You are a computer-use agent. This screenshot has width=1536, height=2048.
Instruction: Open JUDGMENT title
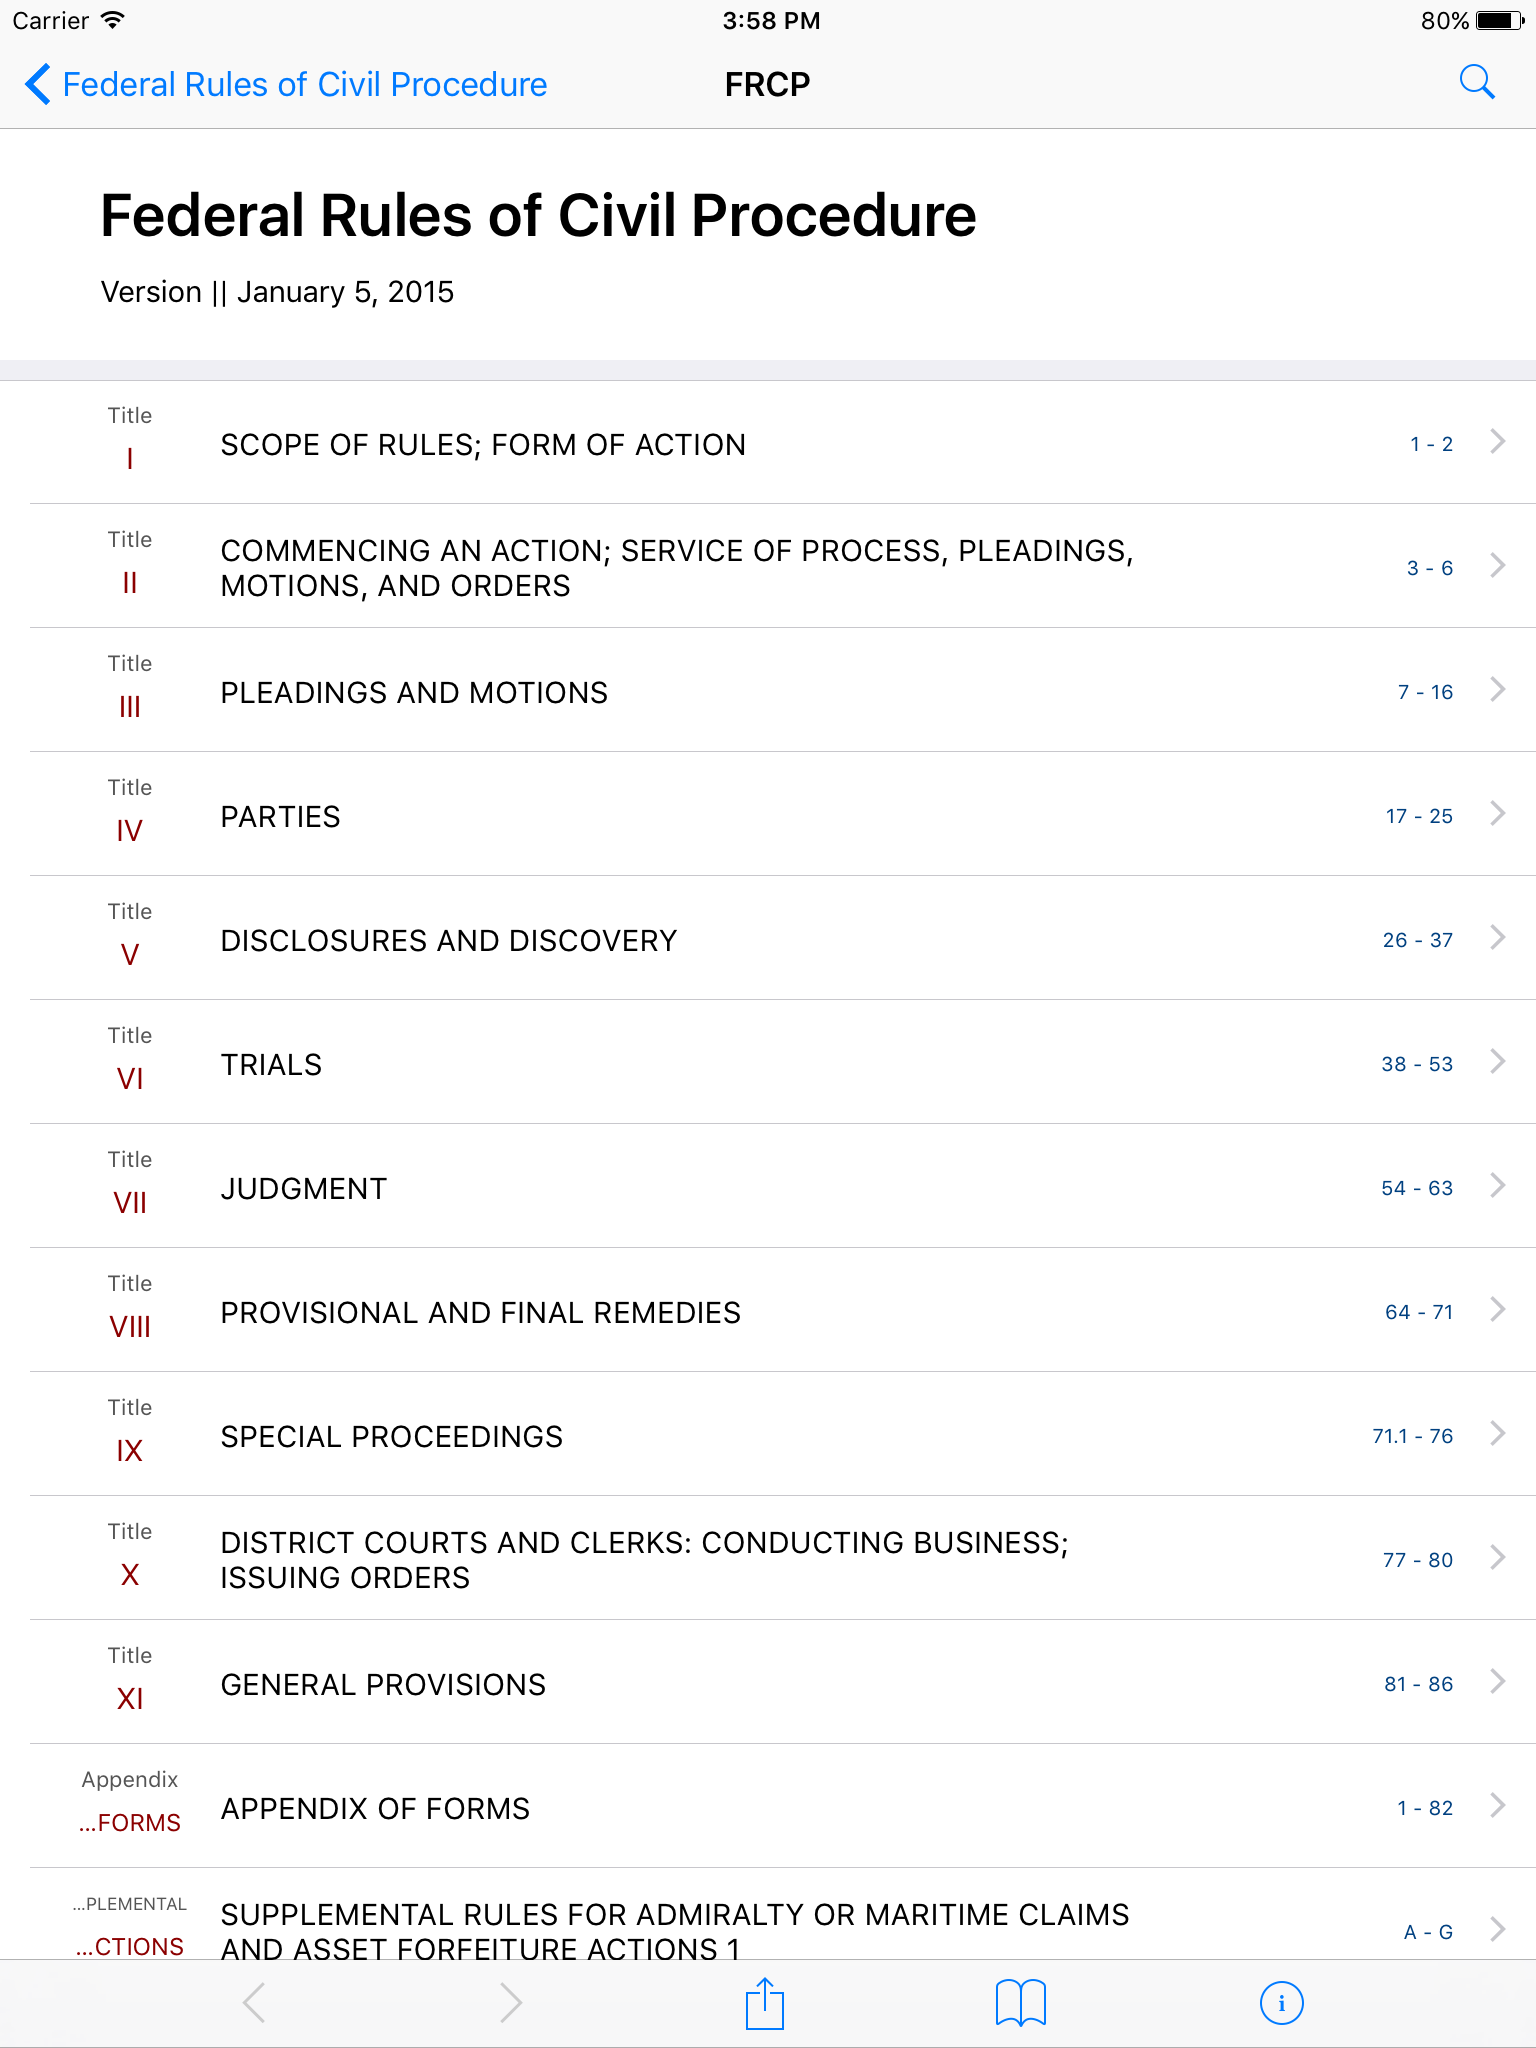pyautogui.click(x=304, y=1189)
